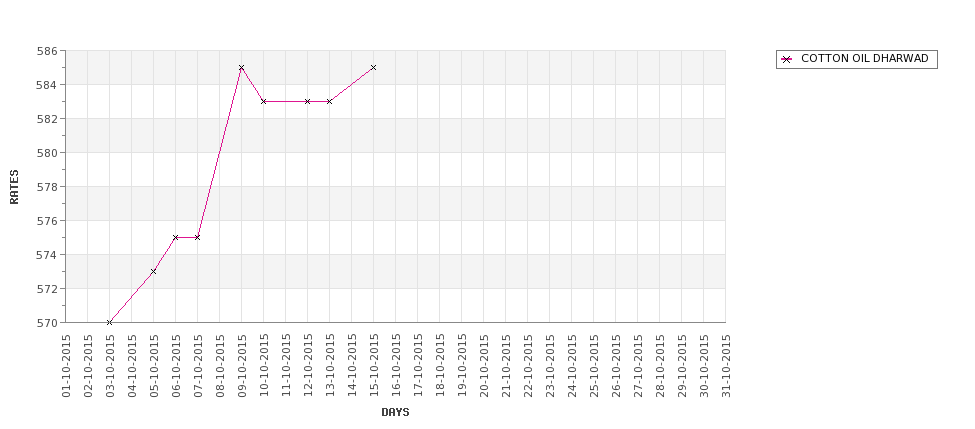
Task: Click the pink legend marker icon
Action: [x=787, y=59]
